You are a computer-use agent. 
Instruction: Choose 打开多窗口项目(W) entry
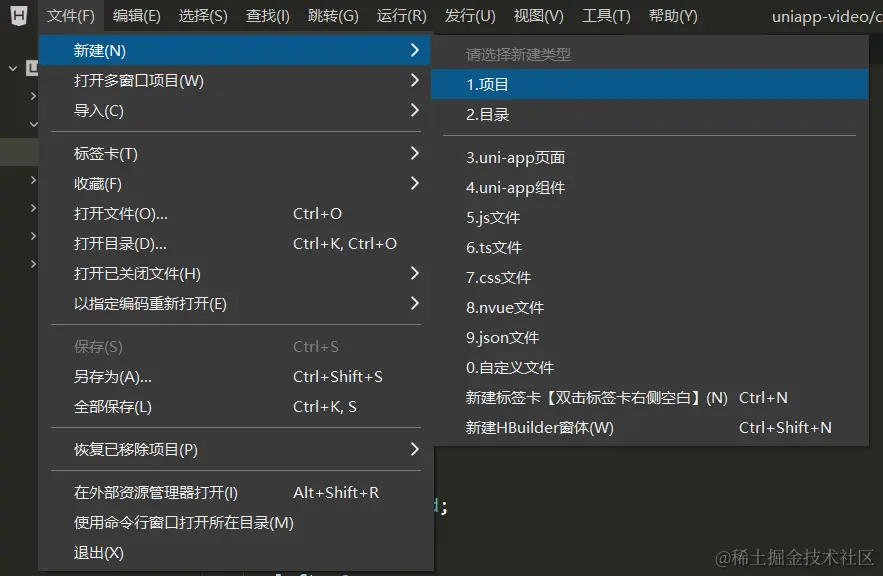click(235, 81)
